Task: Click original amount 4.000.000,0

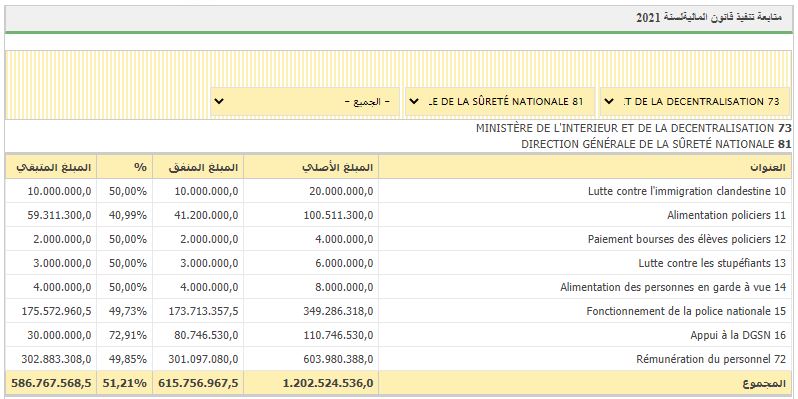Action: (x=344, y=239)
